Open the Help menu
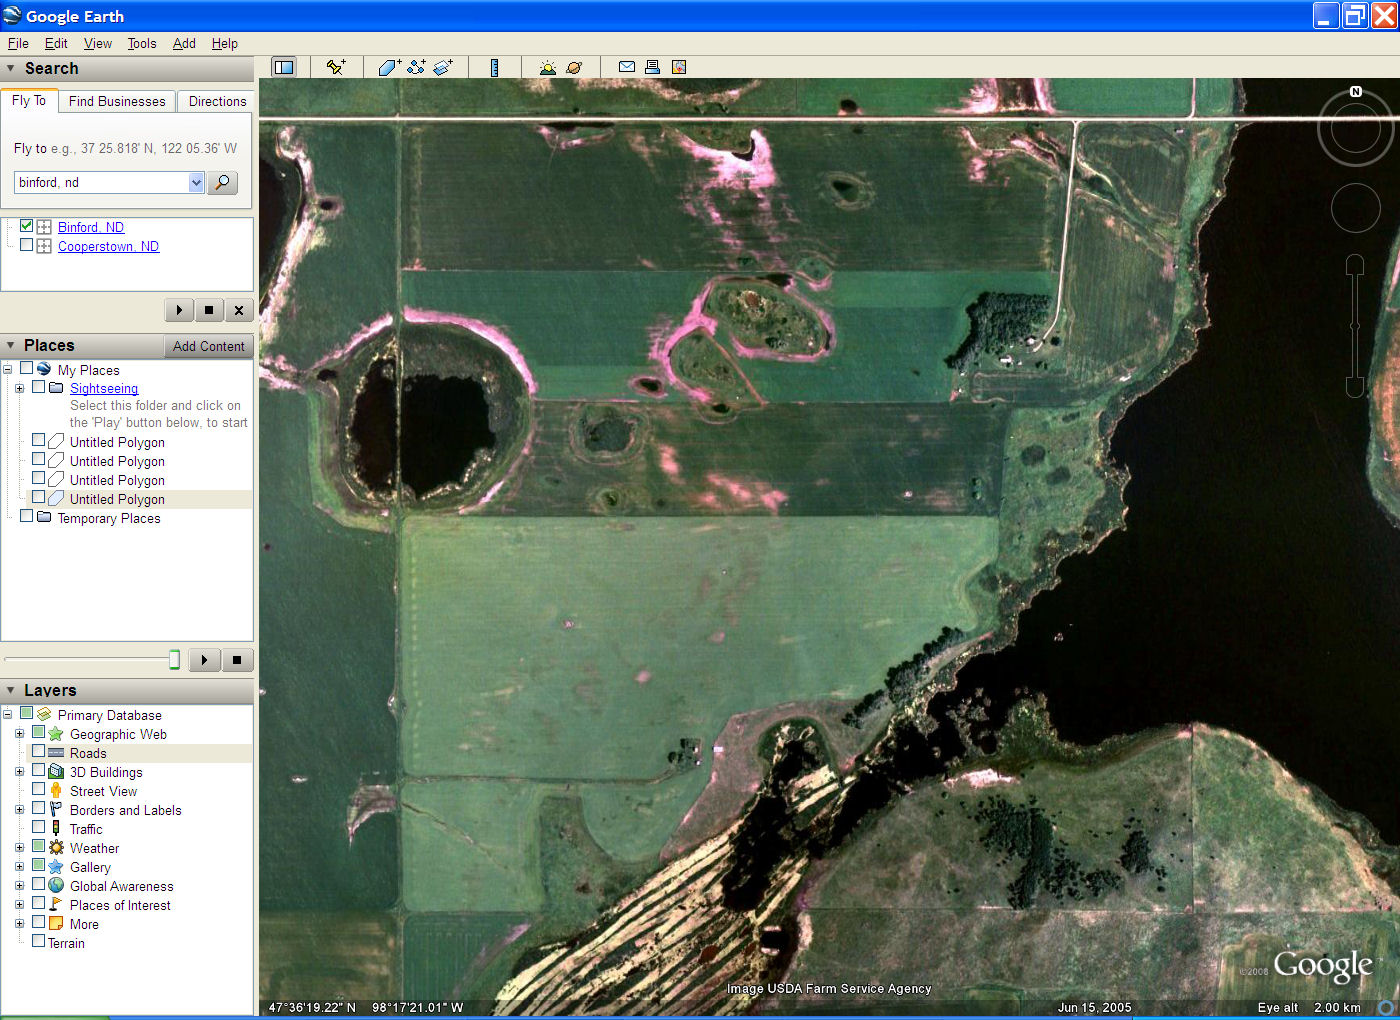Viewport: 1400px width, 1020px height. (x=225, y=43)
